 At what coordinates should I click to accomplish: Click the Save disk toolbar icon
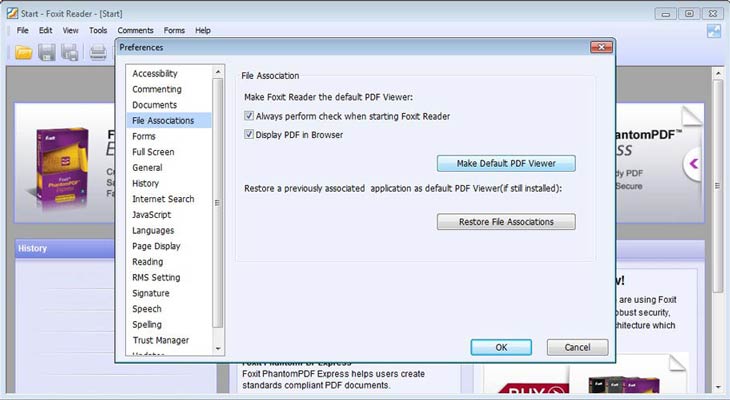47,52
